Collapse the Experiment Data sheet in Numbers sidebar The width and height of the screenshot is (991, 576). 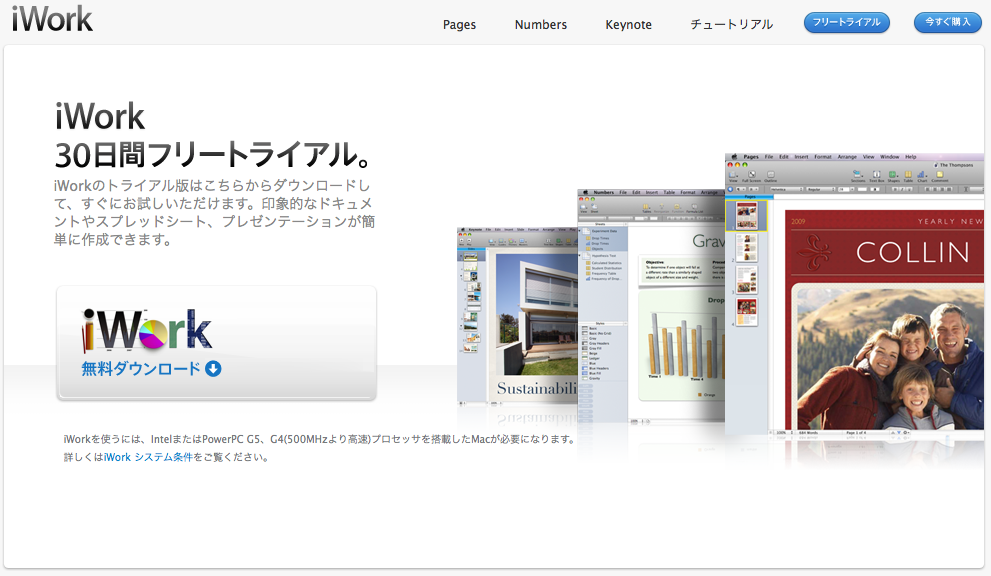[579, 231]
